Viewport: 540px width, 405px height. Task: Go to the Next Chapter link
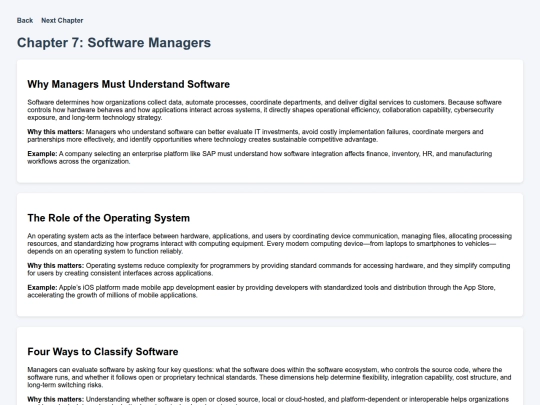tap(62, 20)
